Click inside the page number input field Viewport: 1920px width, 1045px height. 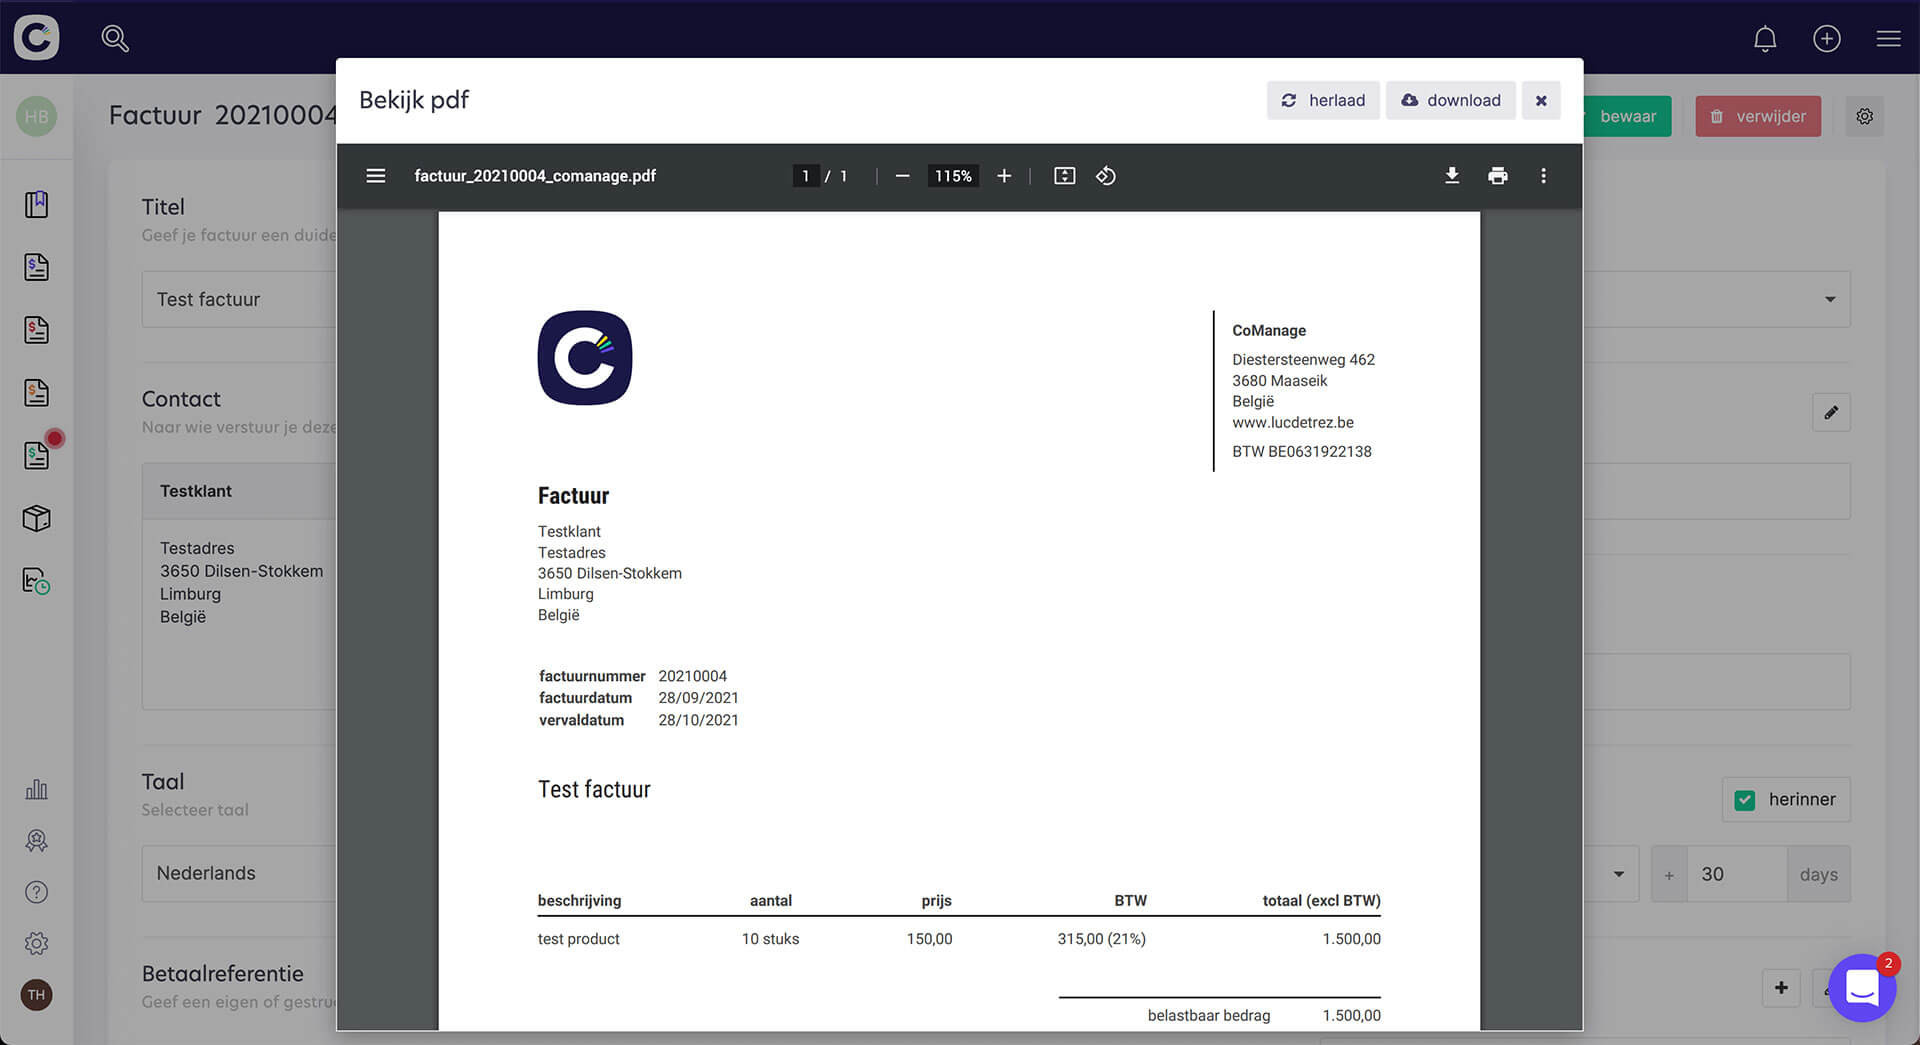point(806,175)
